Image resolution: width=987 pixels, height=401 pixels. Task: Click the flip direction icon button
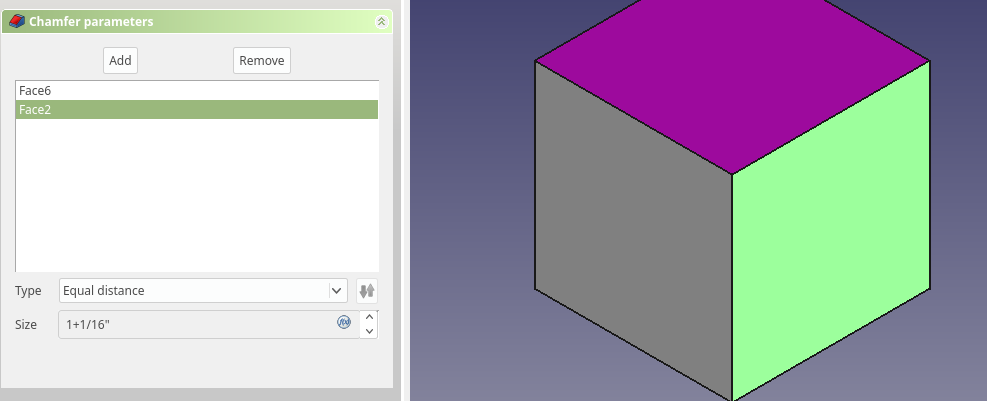point(367,290)
